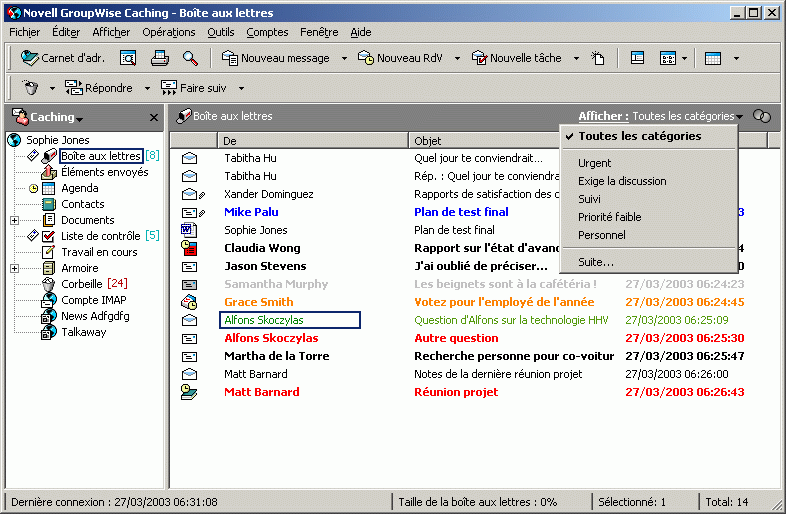Click the Afficher : Toutes les catégories dropdown
This screenshot has width=786, height=514.
[660, 116]
